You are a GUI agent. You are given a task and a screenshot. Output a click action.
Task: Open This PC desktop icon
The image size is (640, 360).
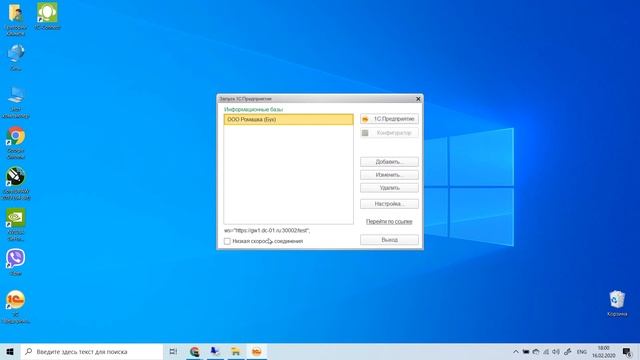coord(16,102)
